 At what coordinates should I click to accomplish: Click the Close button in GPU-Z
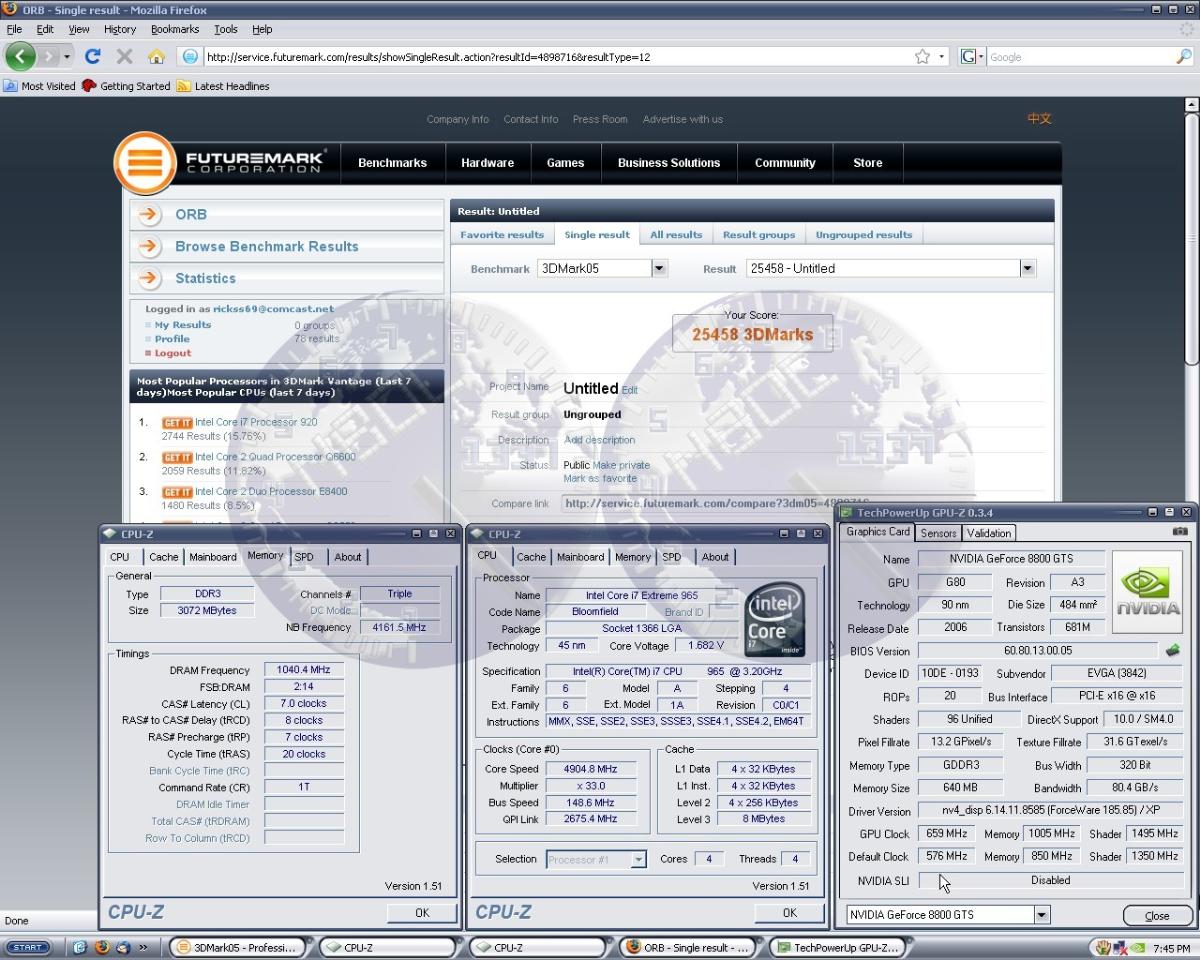coord(1157,915)
